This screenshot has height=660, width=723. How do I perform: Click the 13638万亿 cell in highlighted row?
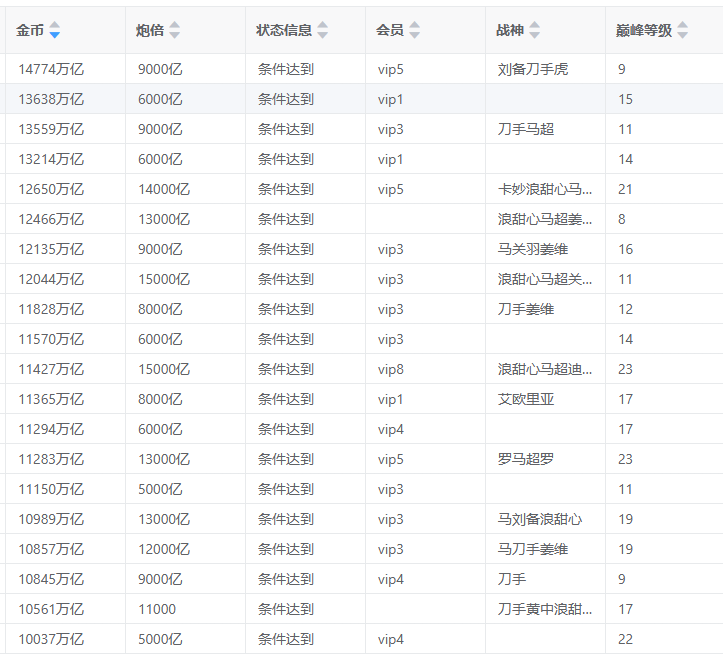tap(51, 99)
